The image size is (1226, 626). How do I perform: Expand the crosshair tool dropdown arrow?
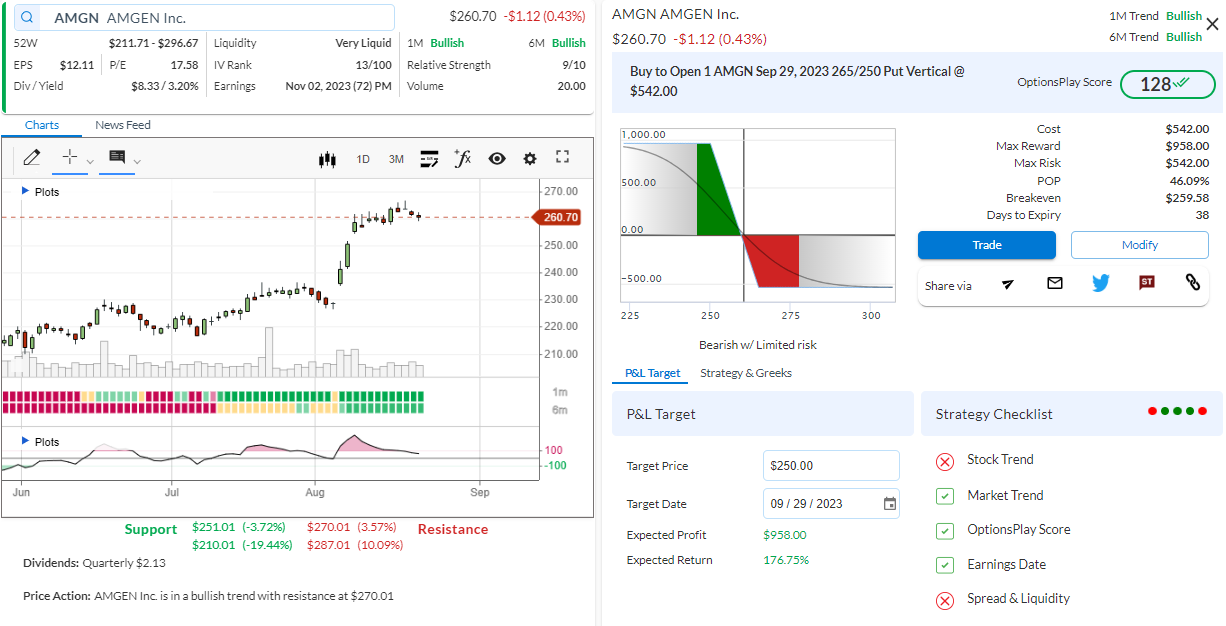[x=90, y=161]
